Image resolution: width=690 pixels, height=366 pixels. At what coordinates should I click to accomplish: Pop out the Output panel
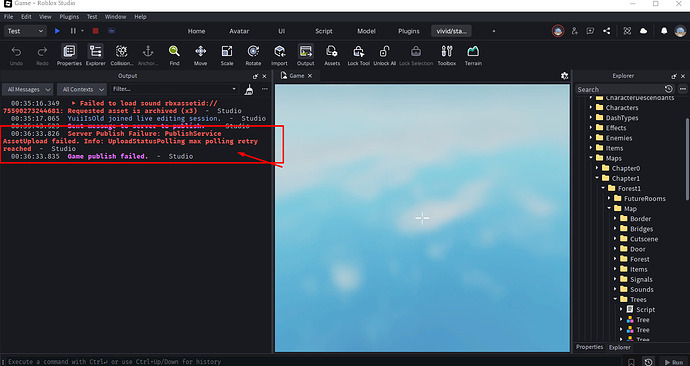click(x=255, y=76)
